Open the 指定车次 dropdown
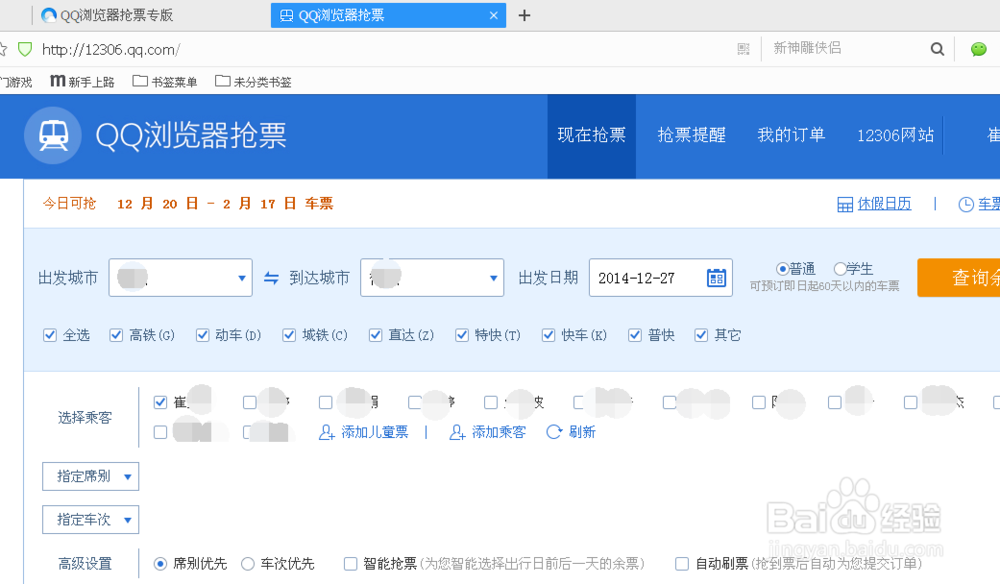 pos(91,520)
